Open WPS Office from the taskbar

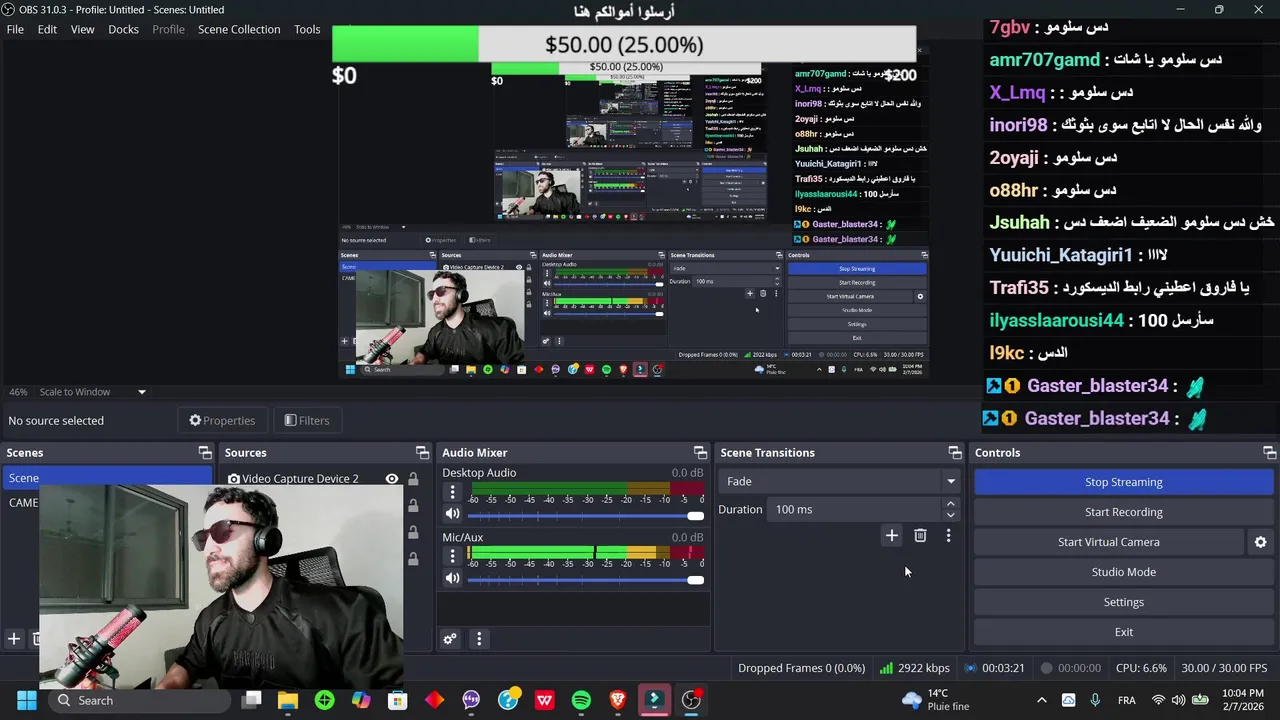tap(544, 700)
